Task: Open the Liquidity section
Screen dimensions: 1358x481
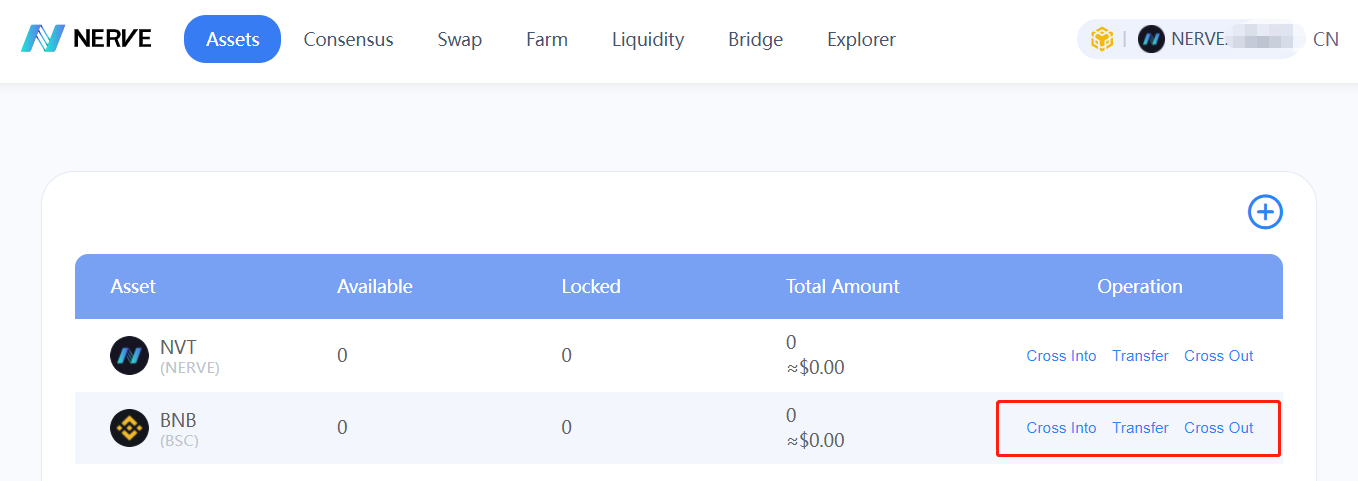Action: point(648,40)
